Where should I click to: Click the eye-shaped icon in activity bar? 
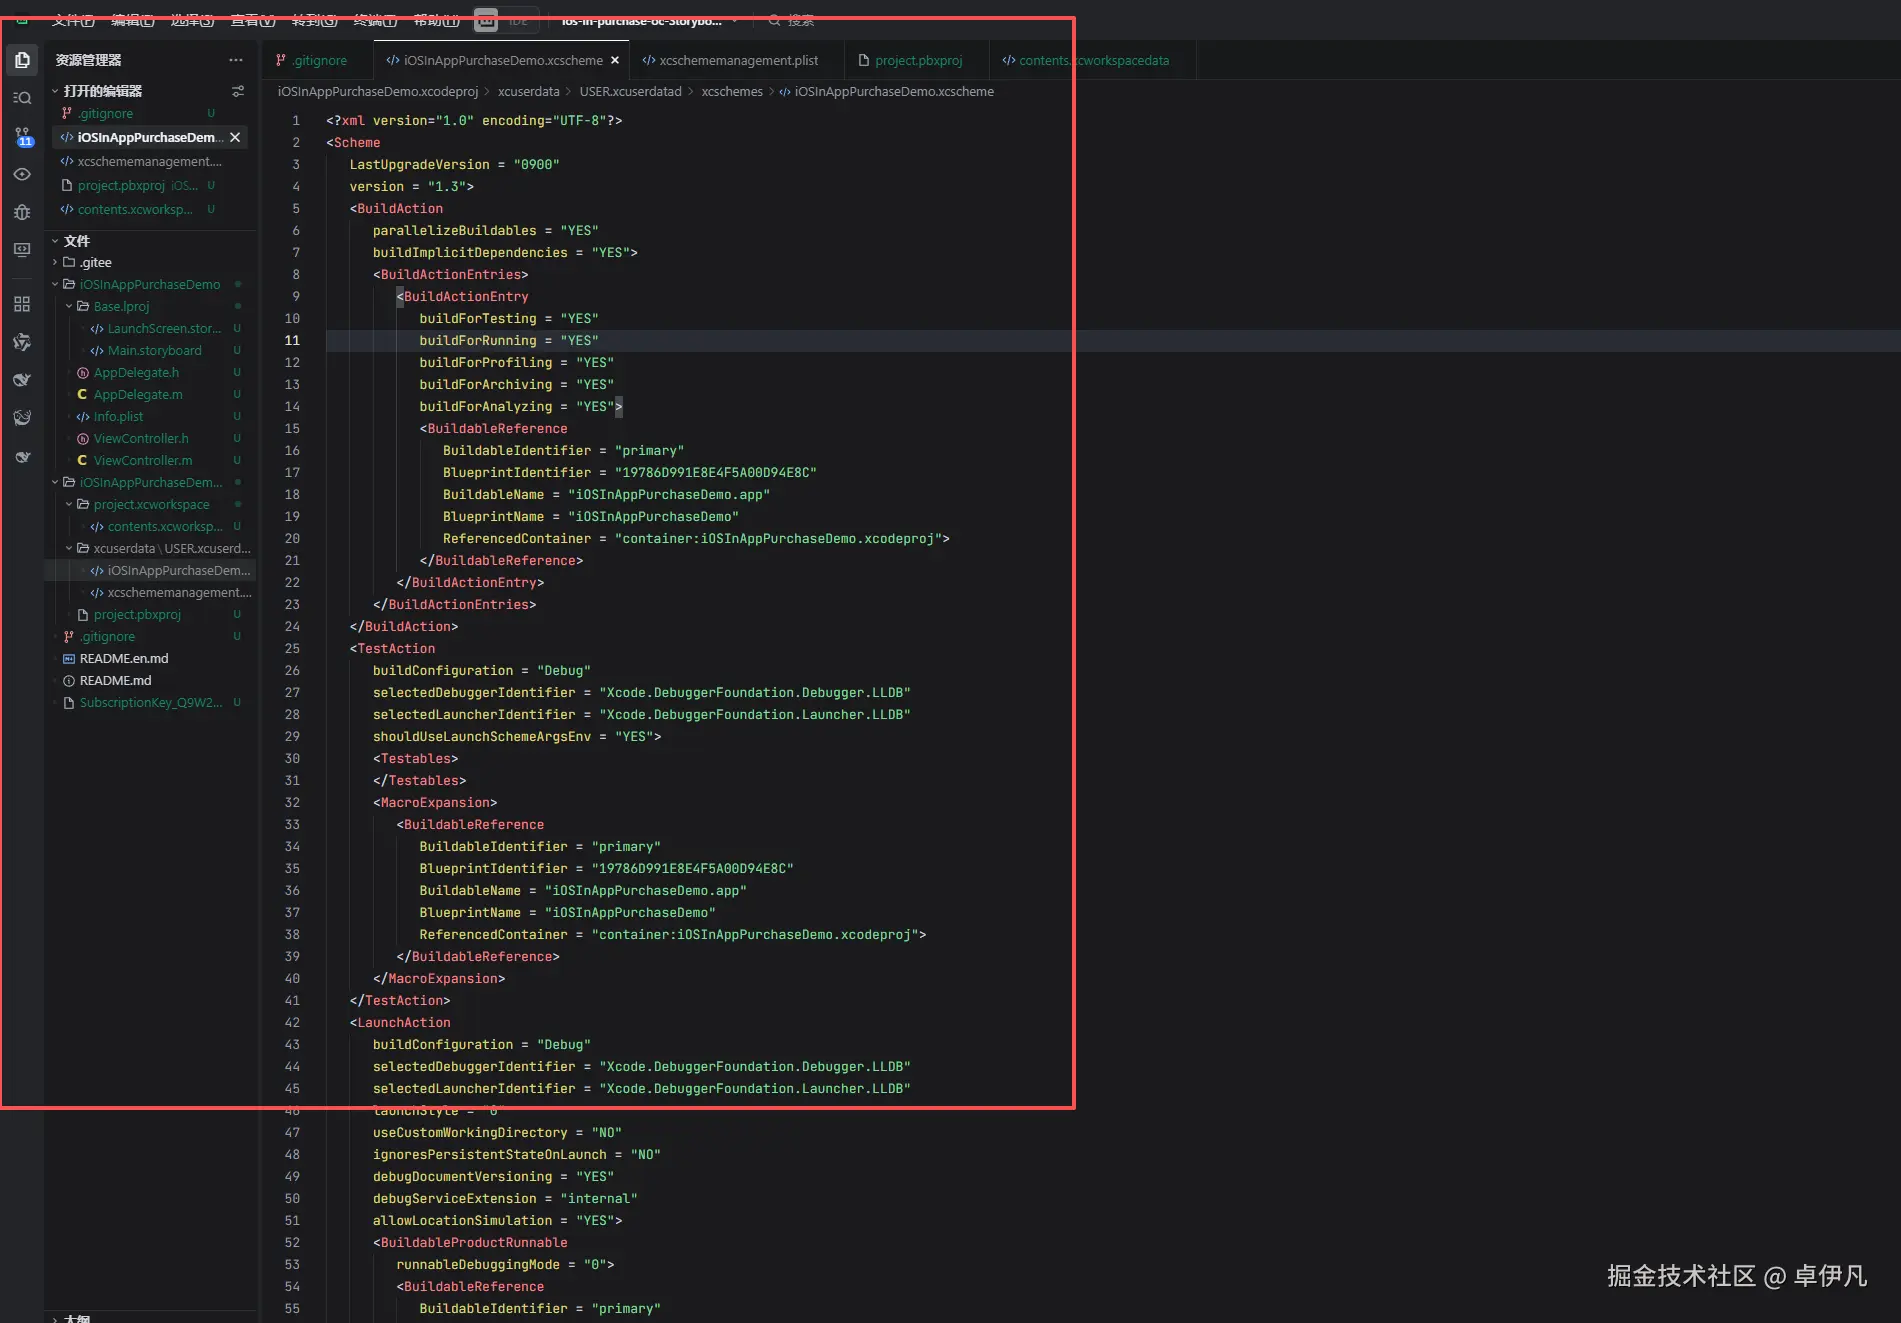pyautogui.click(x=22, y=174)
